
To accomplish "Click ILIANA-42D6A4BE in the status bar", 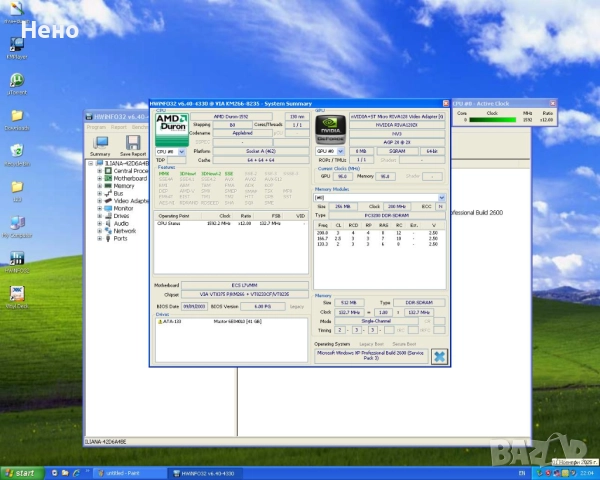I will pyautogui.click(x=106, y=442).
